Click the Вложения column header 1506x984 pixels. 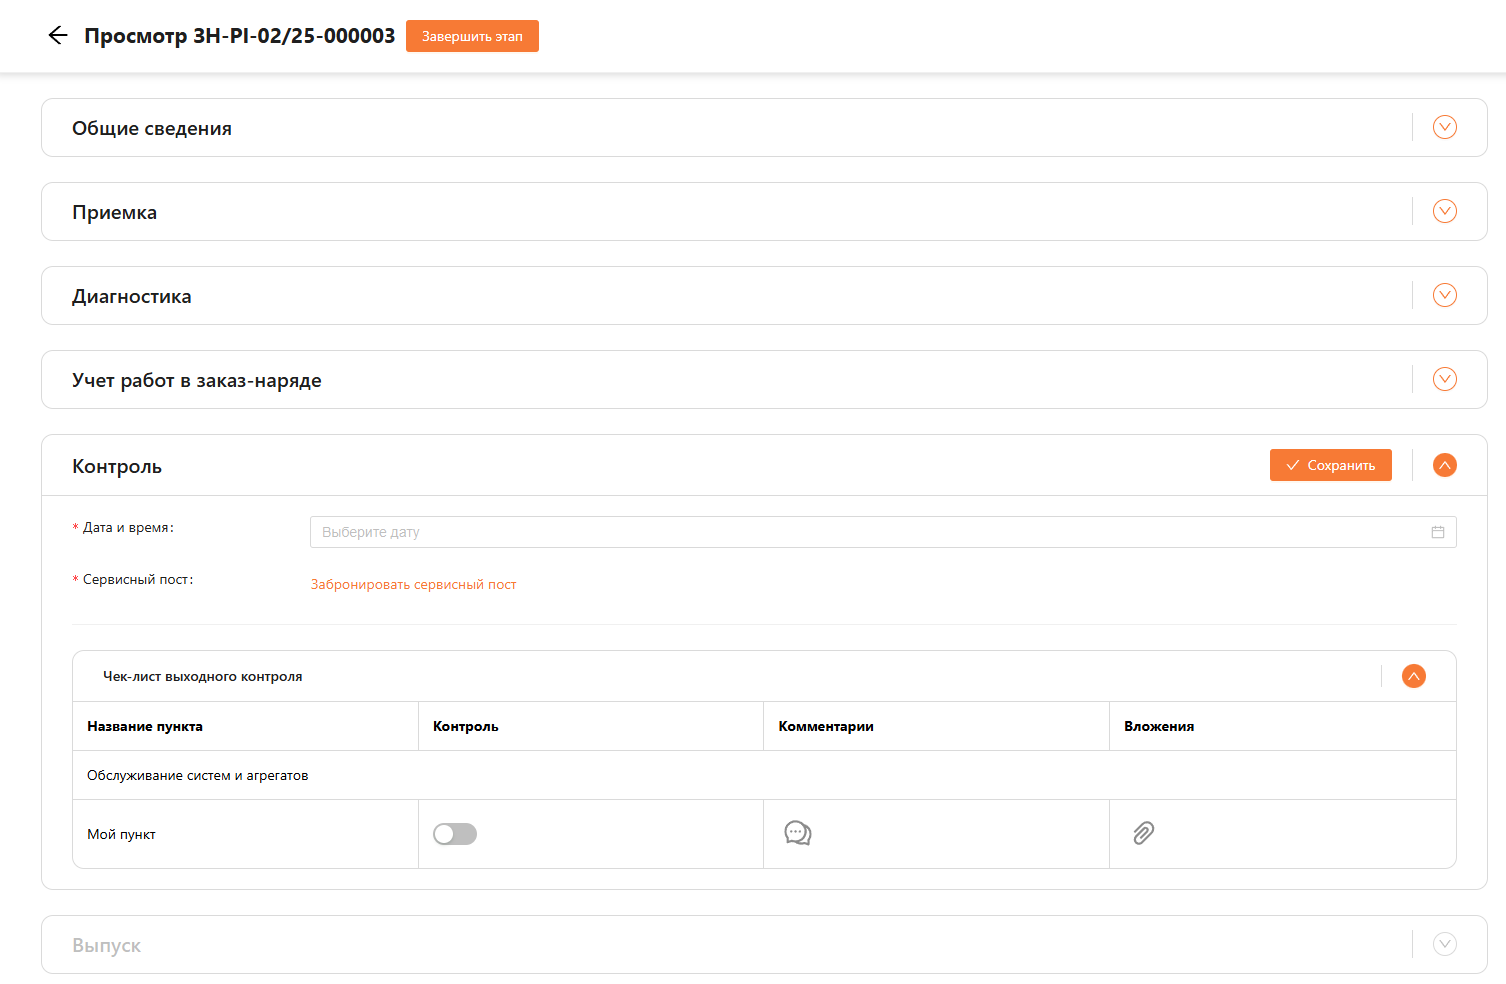[x=1159, y=727]
